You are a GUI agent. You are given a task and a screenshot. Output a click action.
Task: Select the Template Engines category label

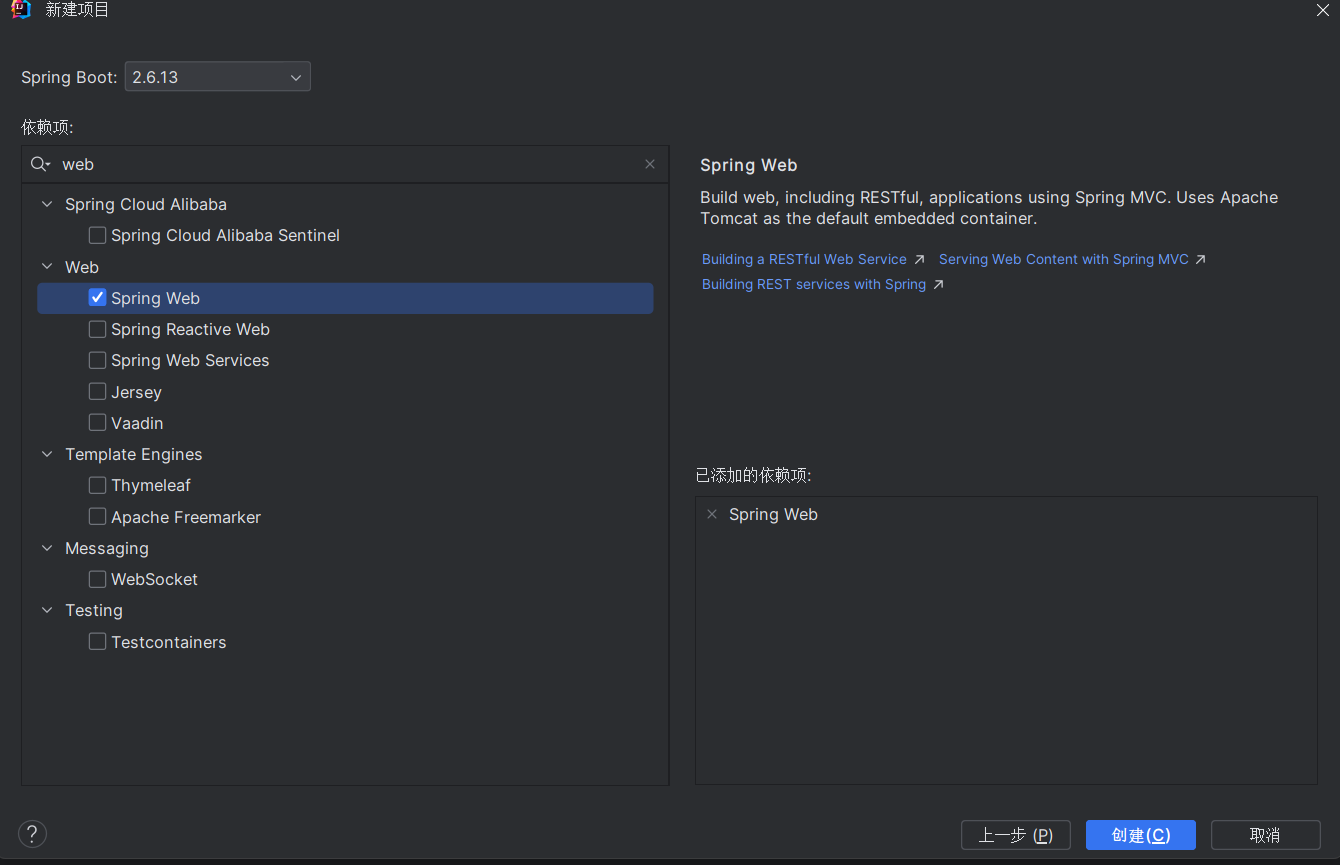coord(134,454)
